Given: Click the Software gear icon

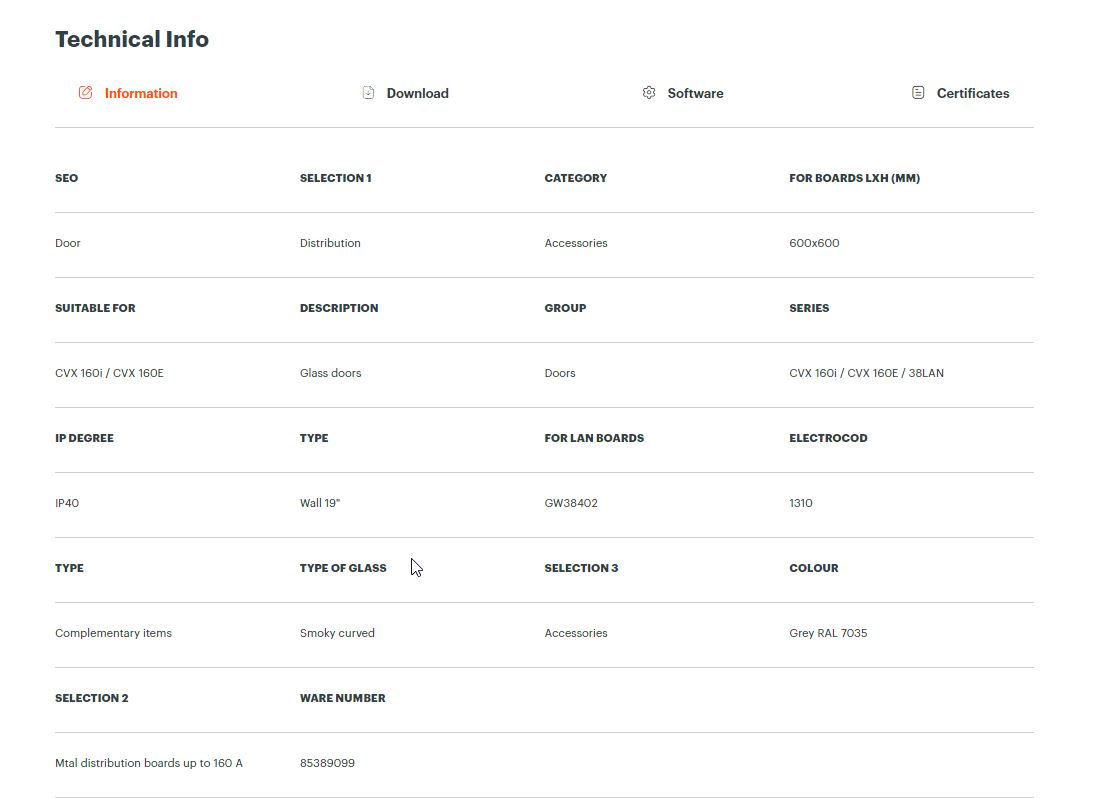Looking at the screenshot, I should click(x=649, y=92).
